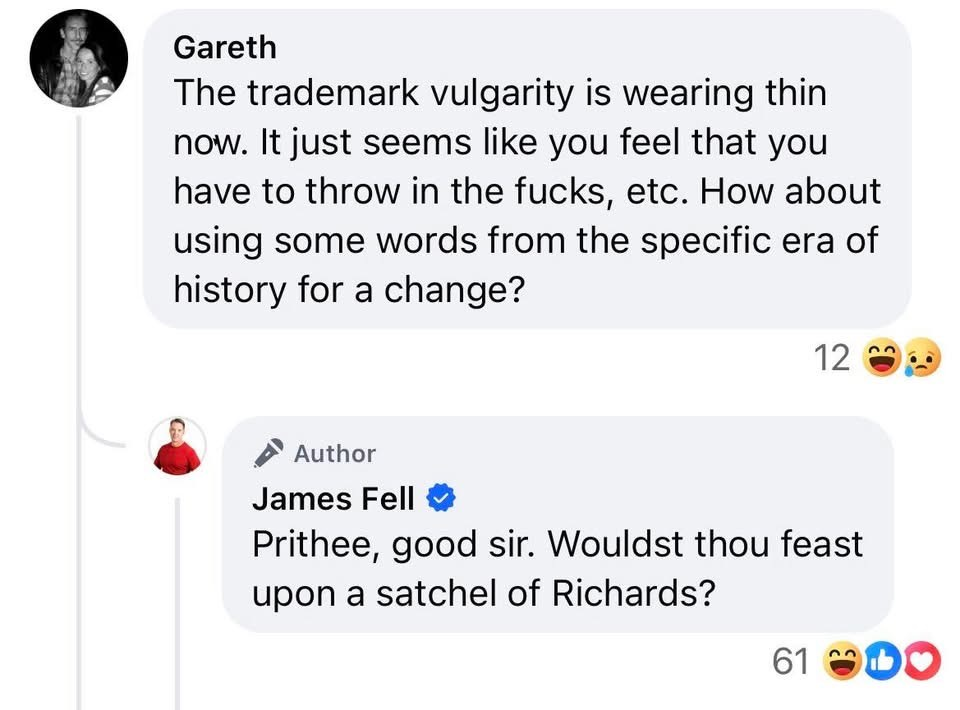This screenshot has height=710, width=960.
Task: Click laughing emoji beside the 12 count
Action: [879, 357]
